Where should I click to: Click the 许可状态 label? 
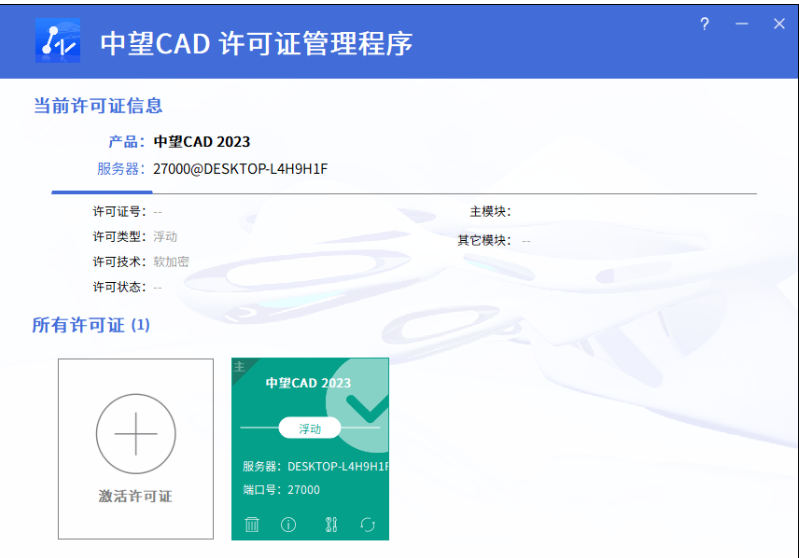click(120, 287)
